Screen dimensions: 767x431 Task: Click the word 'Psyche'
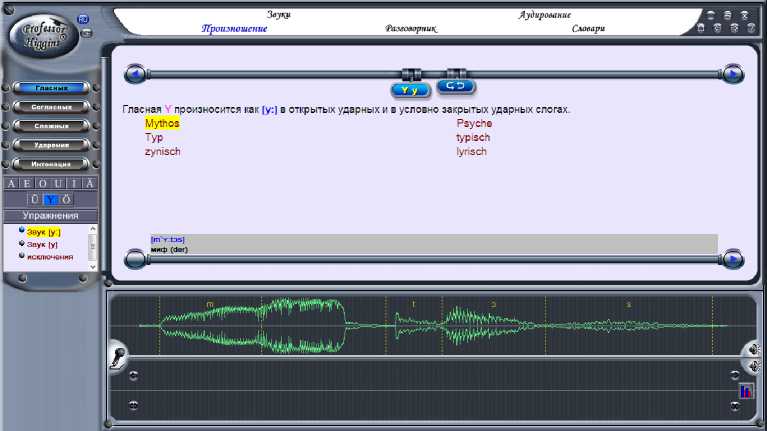(474, 123)
